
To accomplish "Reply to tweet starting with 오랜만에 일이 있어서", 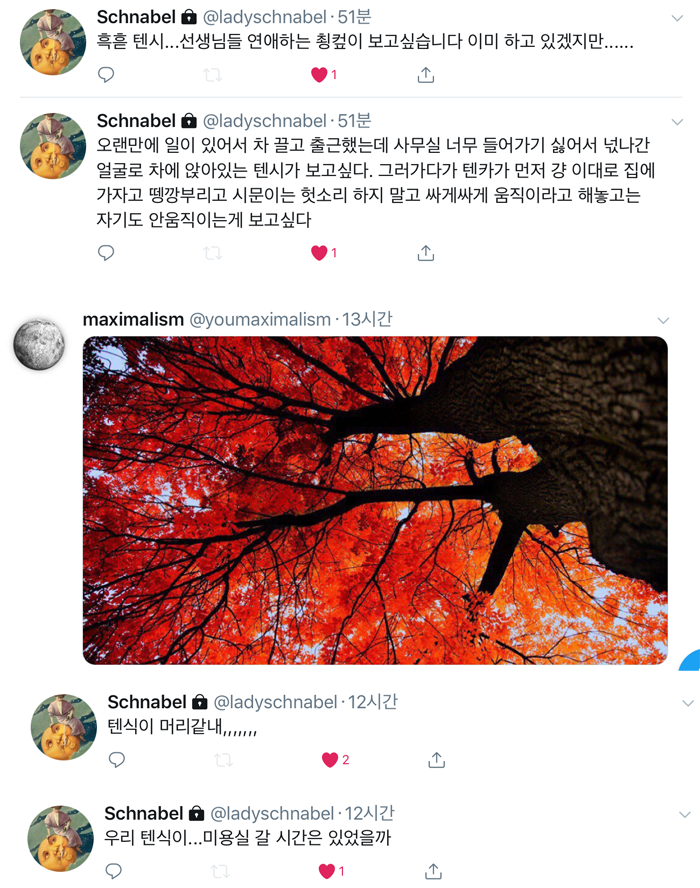I will 106,253.
